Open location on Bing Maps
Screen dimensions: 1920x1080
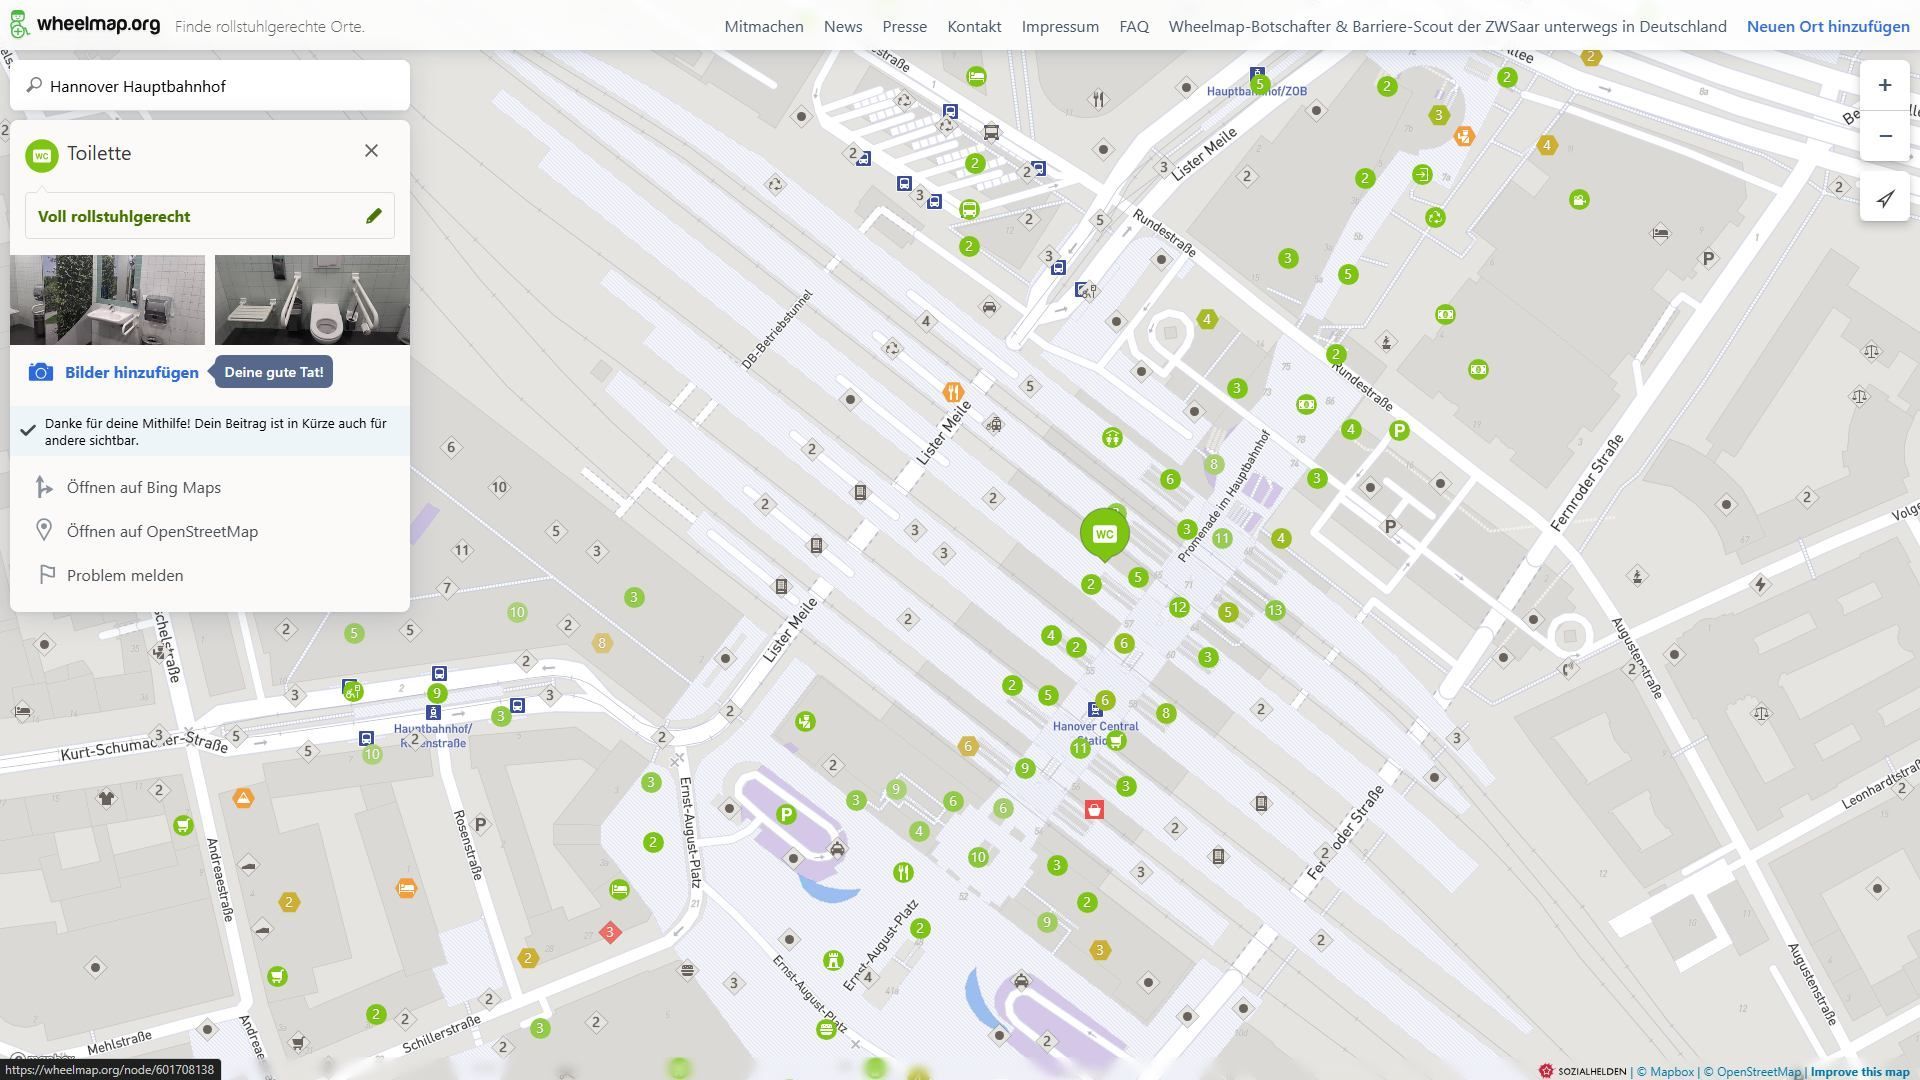pos(143,488)
